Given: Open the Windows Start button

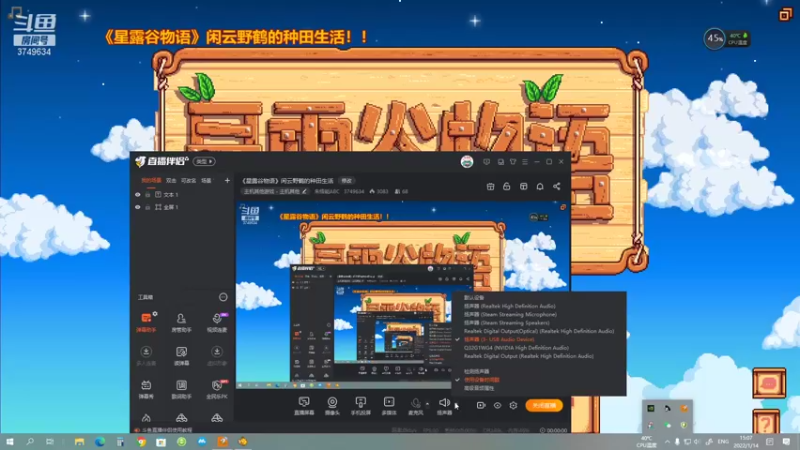Looking at the screenshot, I should pos(9,442).
